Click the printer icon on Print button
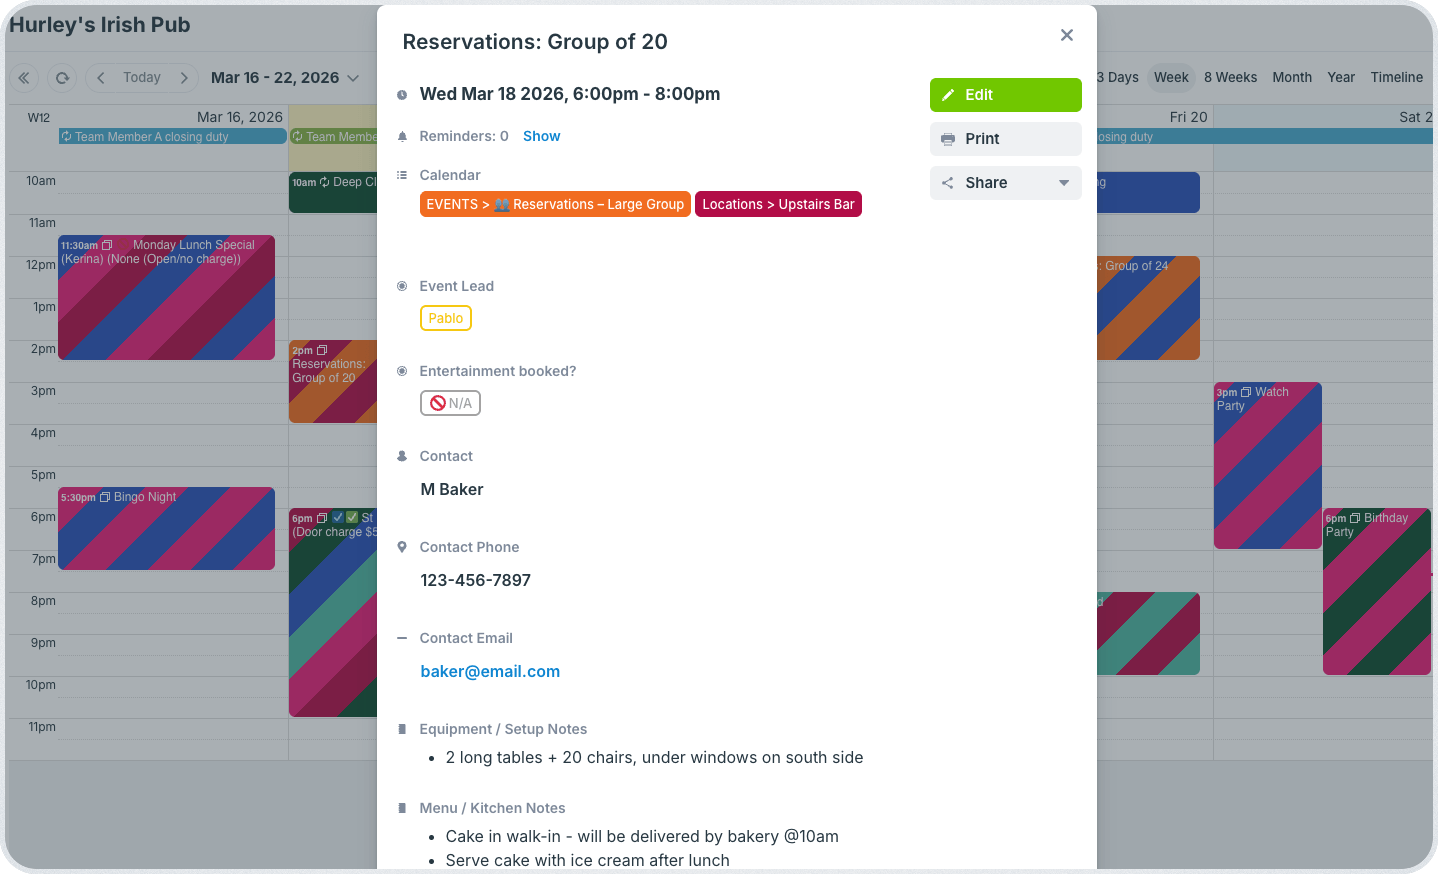The height and width of the screenshot is (874, 1438). (x=948, y=139)
